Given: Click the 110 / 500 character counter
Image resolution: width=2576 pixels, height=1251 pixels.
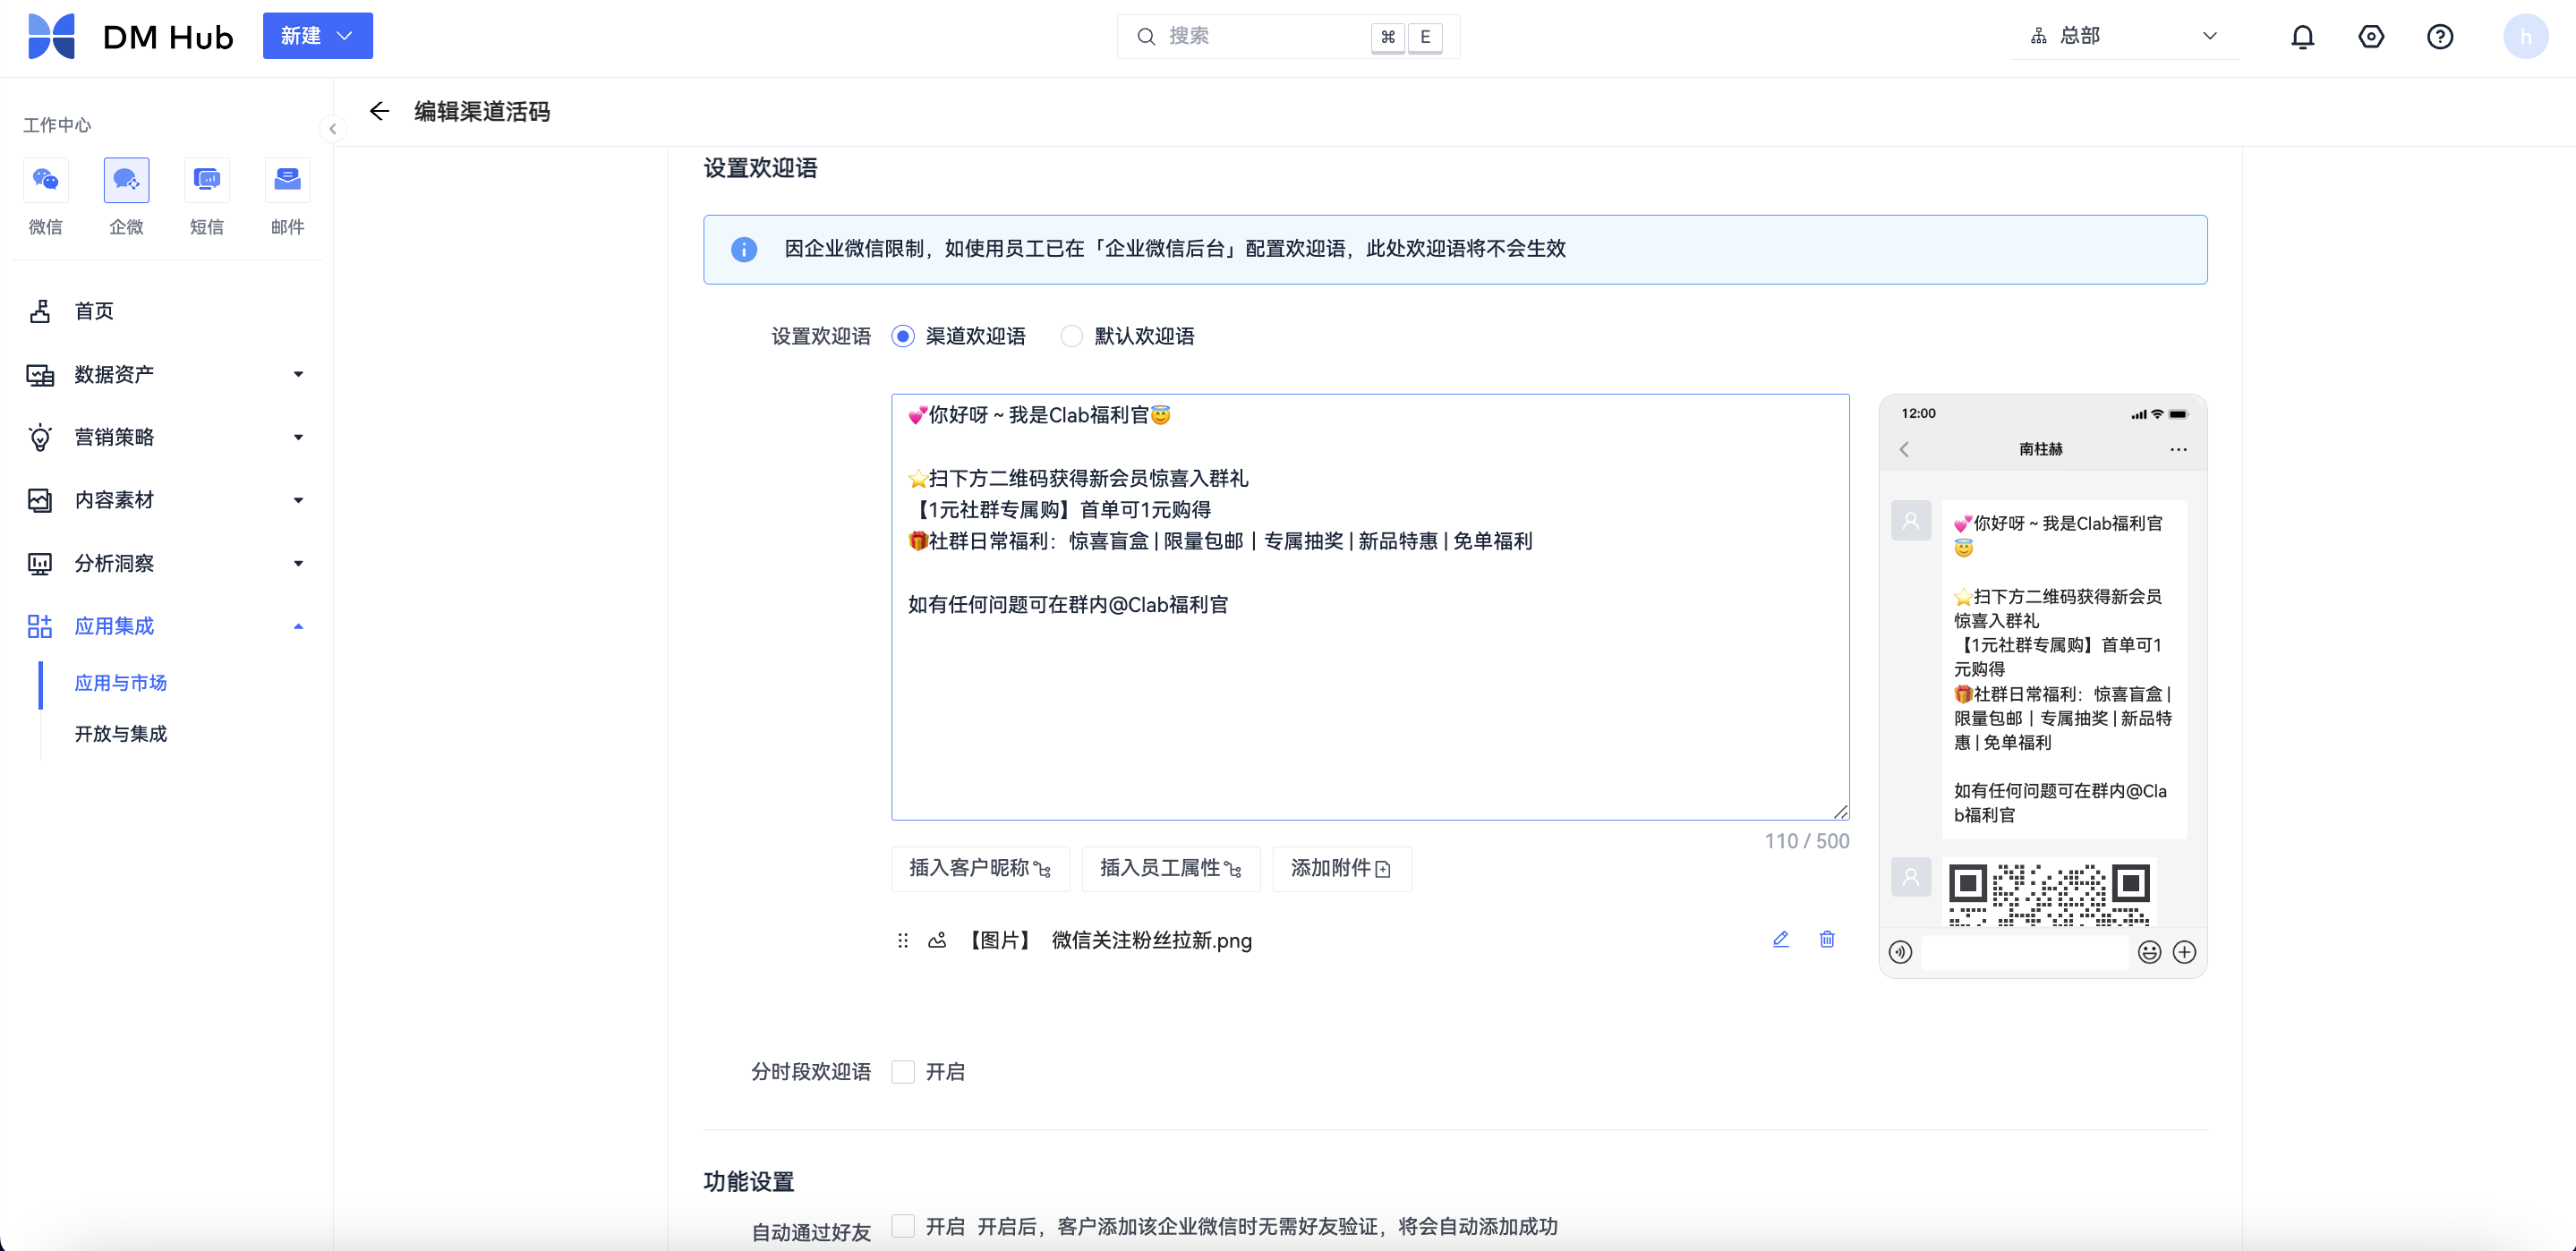Looking at the screenshot, I should coord(1806,841).
